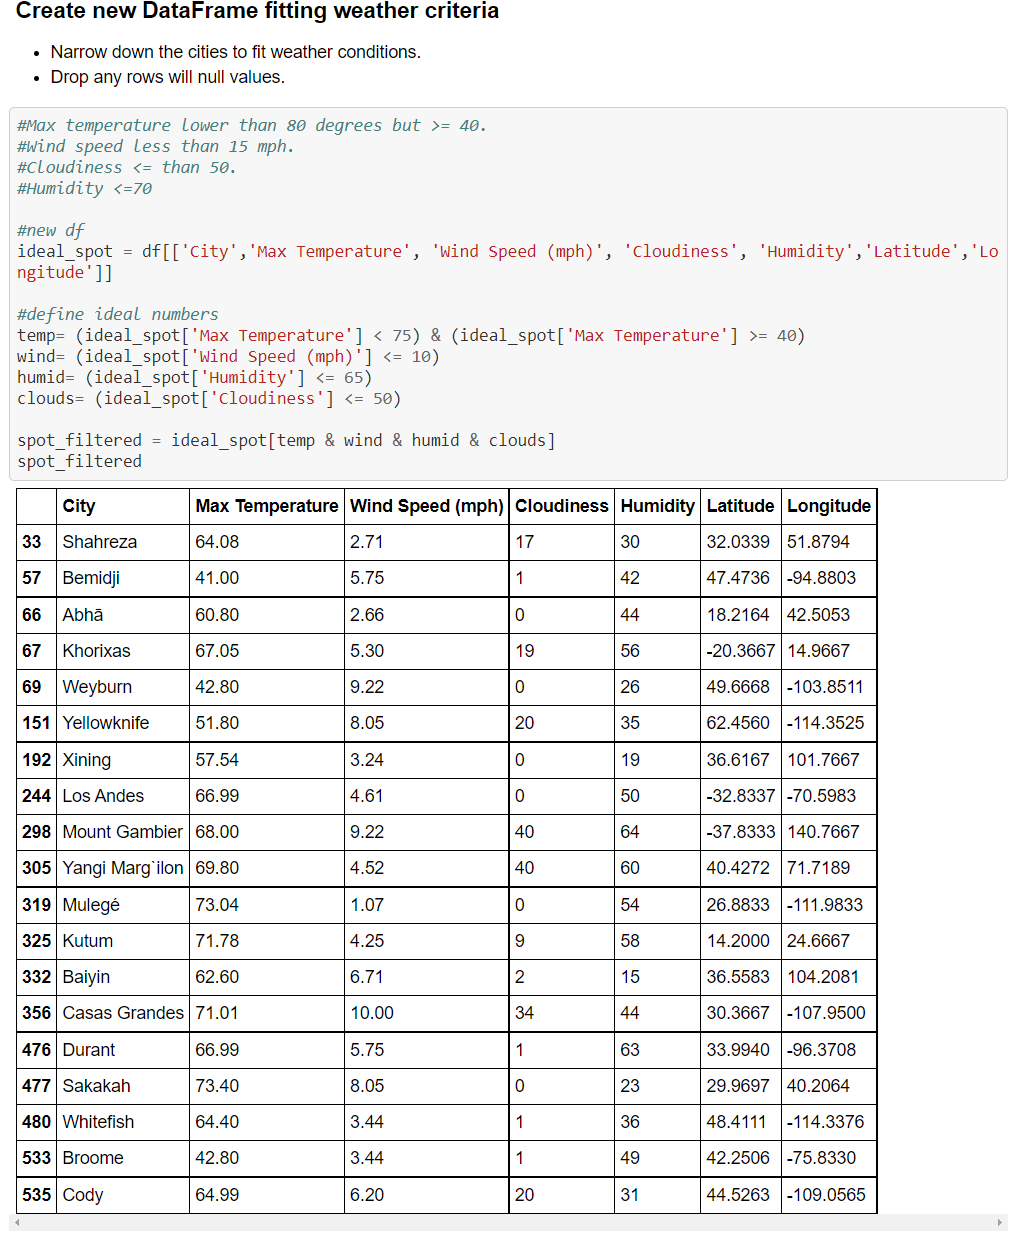Click the city name 'Sakakah' in row 477
This screenshot has width=1032, height=1240.
94,1085
